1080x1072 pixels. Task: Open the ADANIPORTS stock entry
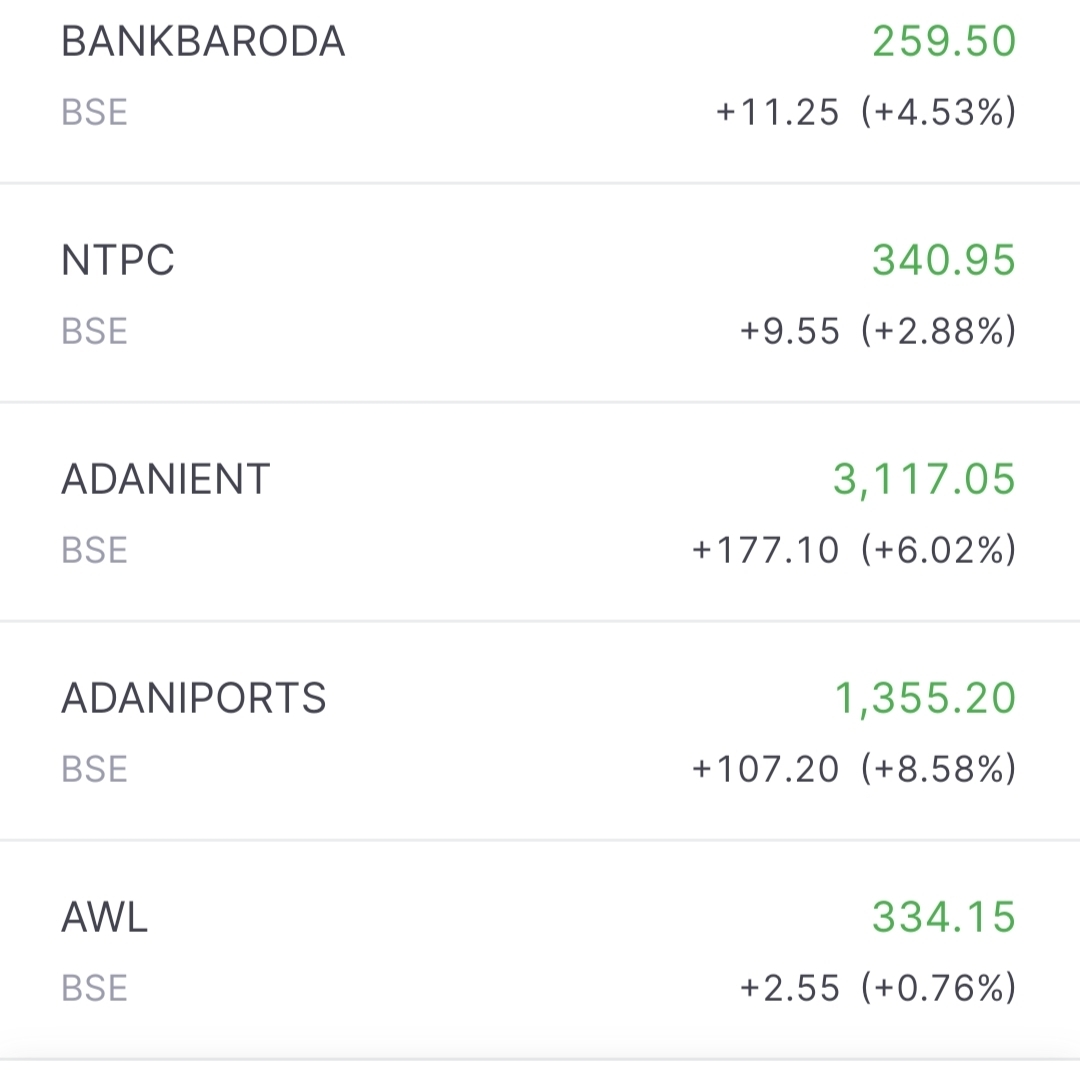point(194,698)
